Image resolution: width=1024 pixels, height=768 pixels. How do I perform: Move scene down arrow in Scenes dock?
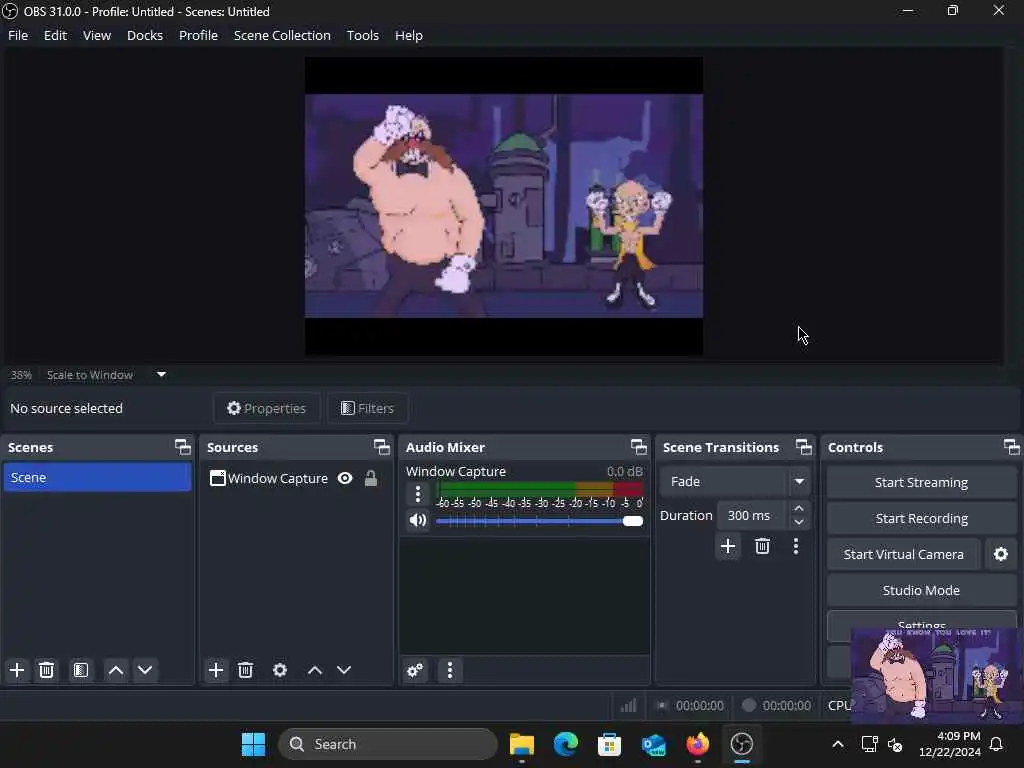[x=145, y=670]
